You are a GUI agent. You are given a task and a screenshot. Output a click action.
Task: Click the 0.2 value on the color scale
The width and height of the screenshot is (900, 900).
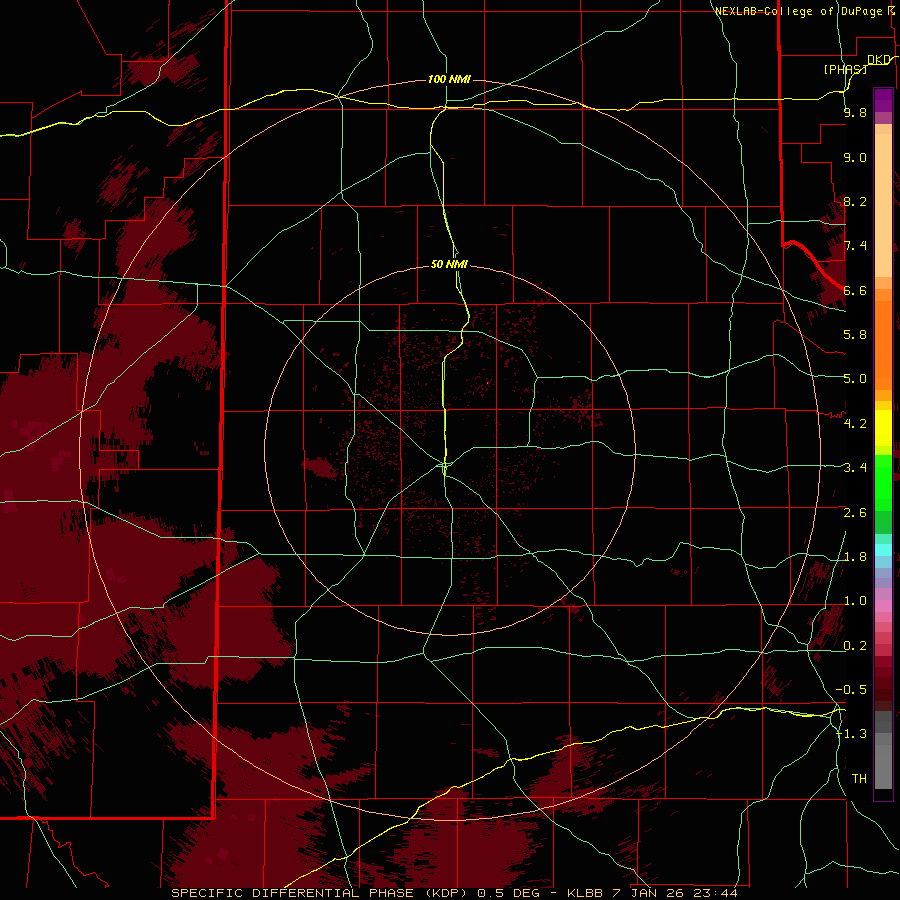point(855,646)
